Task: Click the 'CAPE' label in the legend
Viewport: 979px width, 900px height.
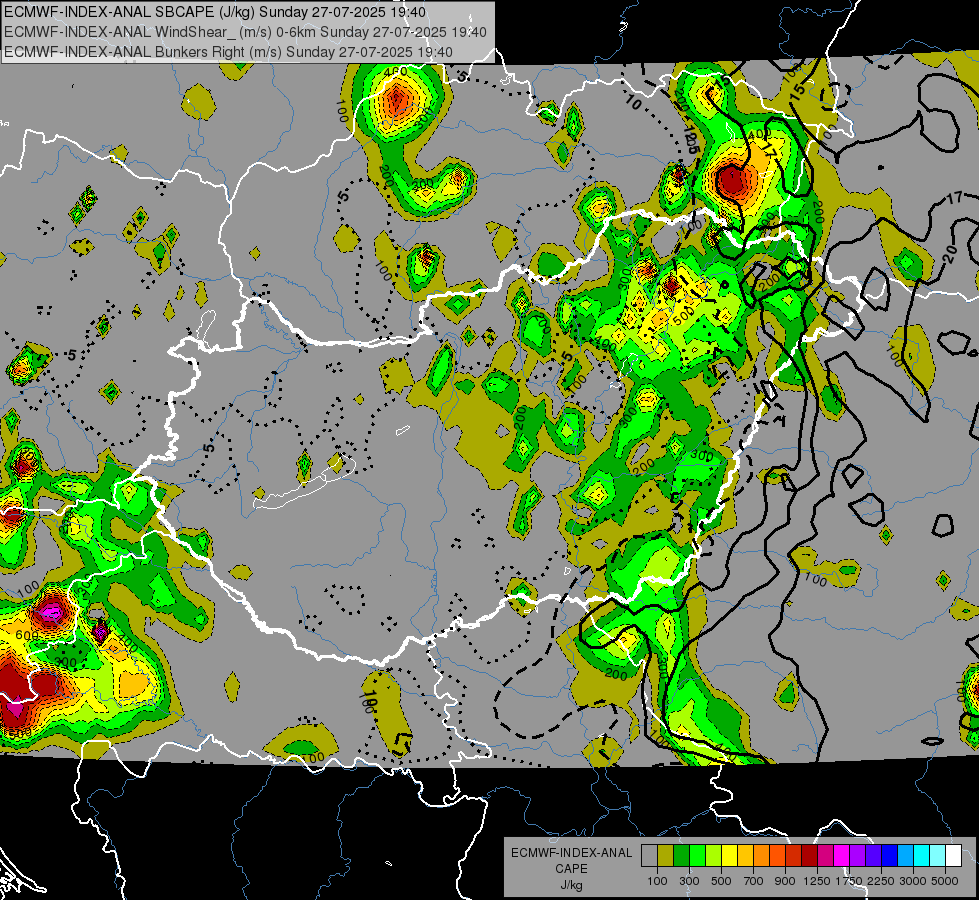Action: point(571,869)
